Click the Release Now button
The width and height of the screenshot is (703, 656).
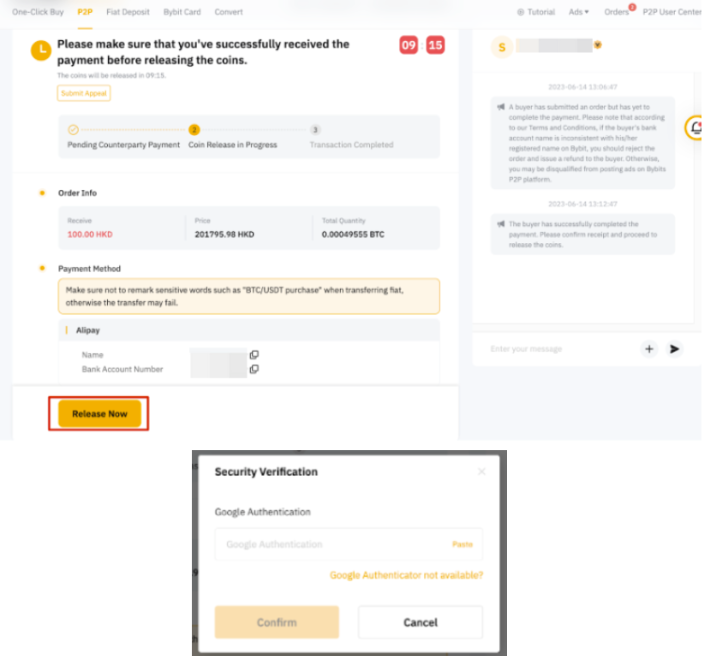click(100, 413)
